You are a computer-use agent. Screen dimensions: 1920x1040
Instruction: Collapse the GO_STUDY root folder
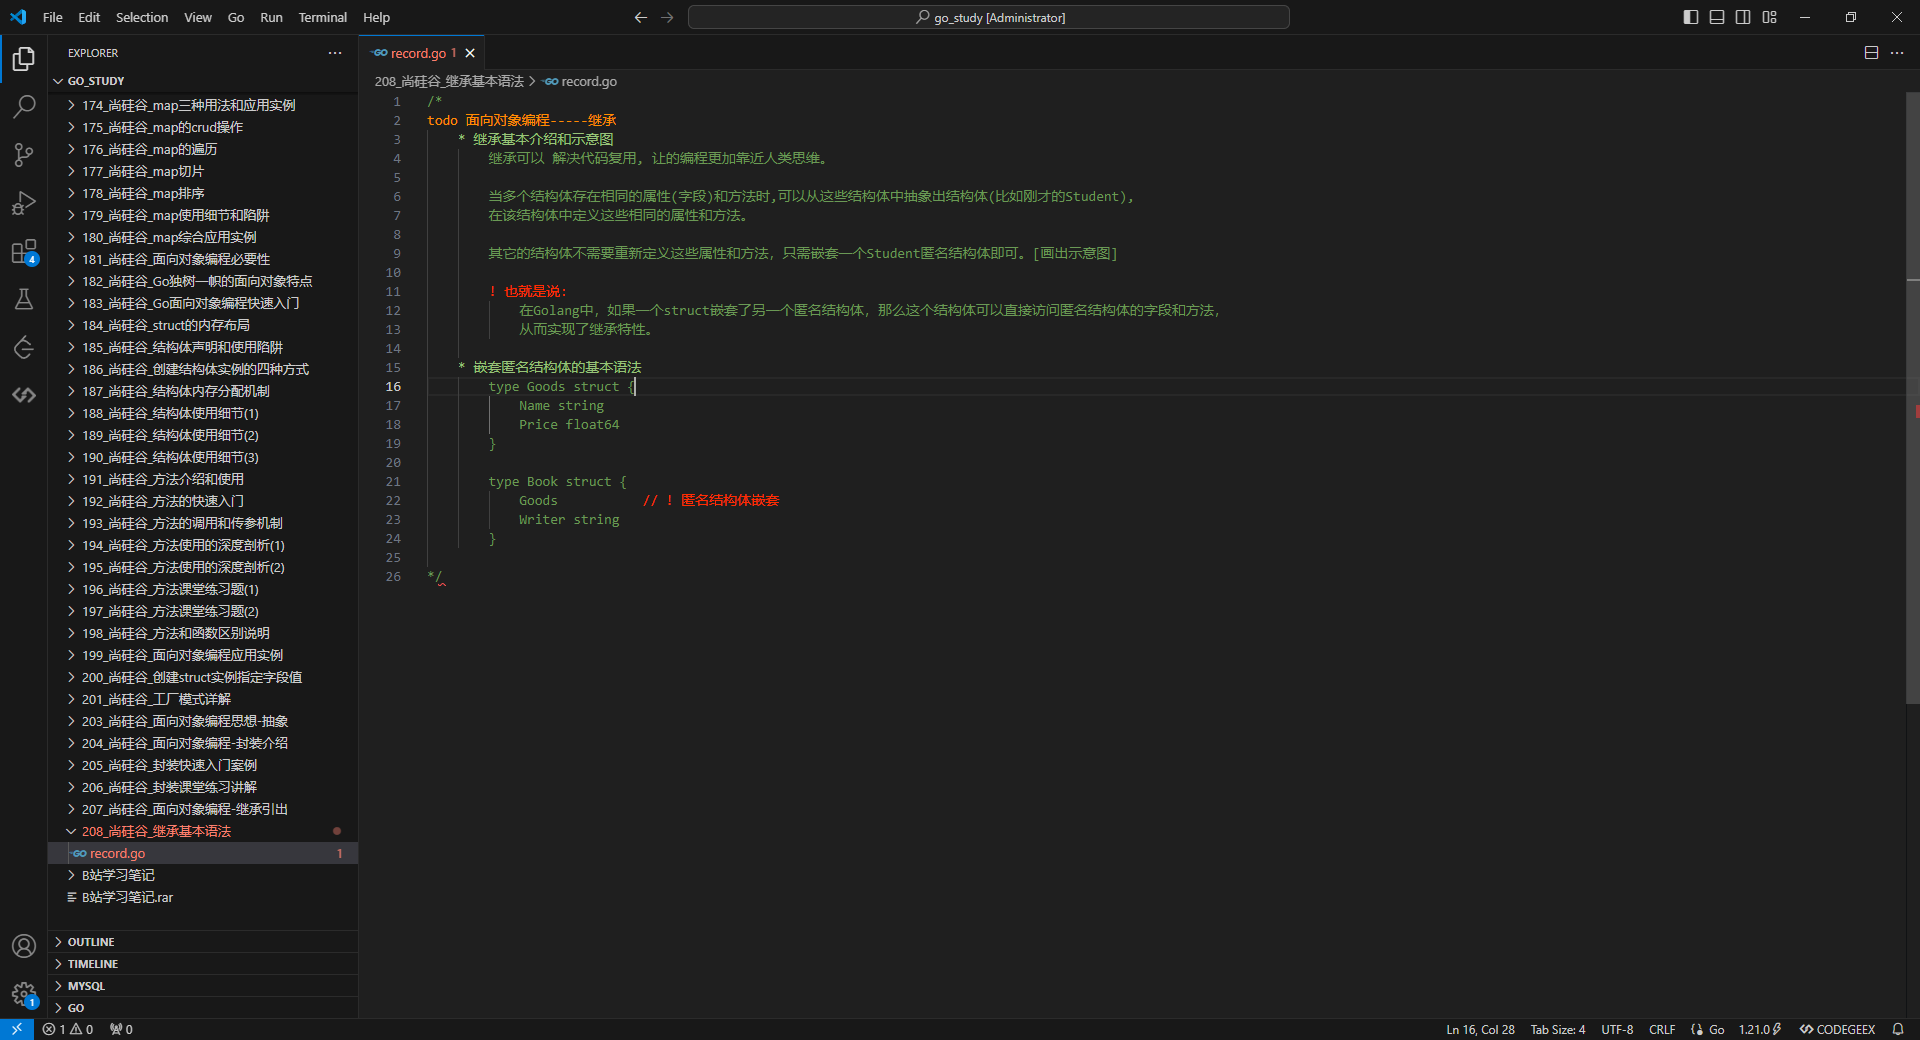coord(203,81)
